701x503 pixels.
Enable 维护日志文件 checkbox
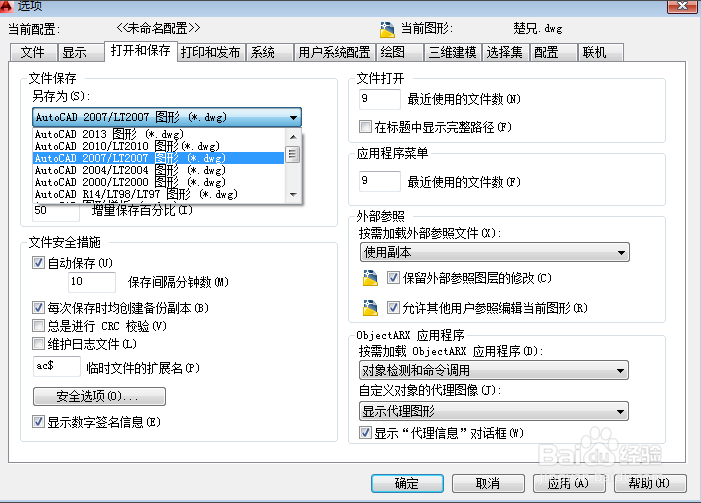(38, 343)
